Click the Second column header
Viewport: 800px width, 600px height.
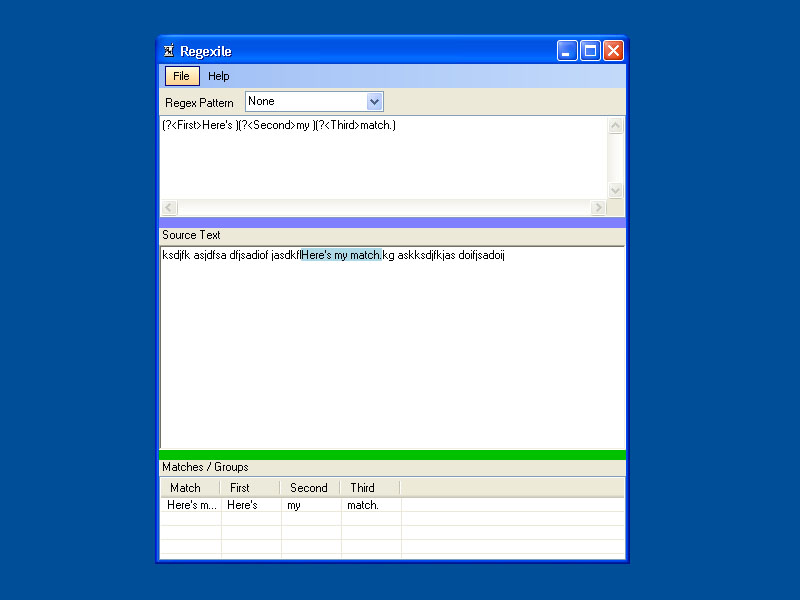(310, 488)
